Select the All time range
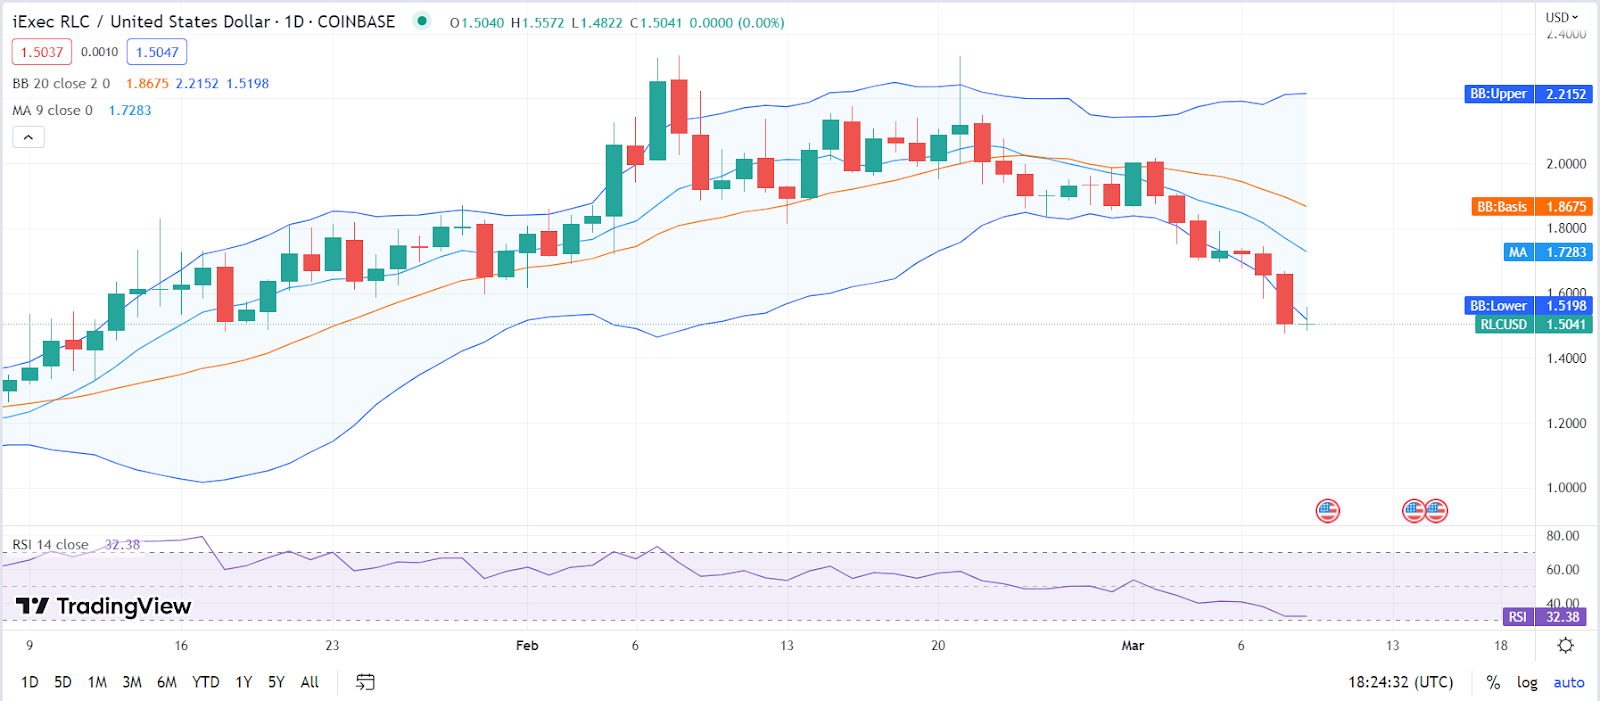 point(310,682)
